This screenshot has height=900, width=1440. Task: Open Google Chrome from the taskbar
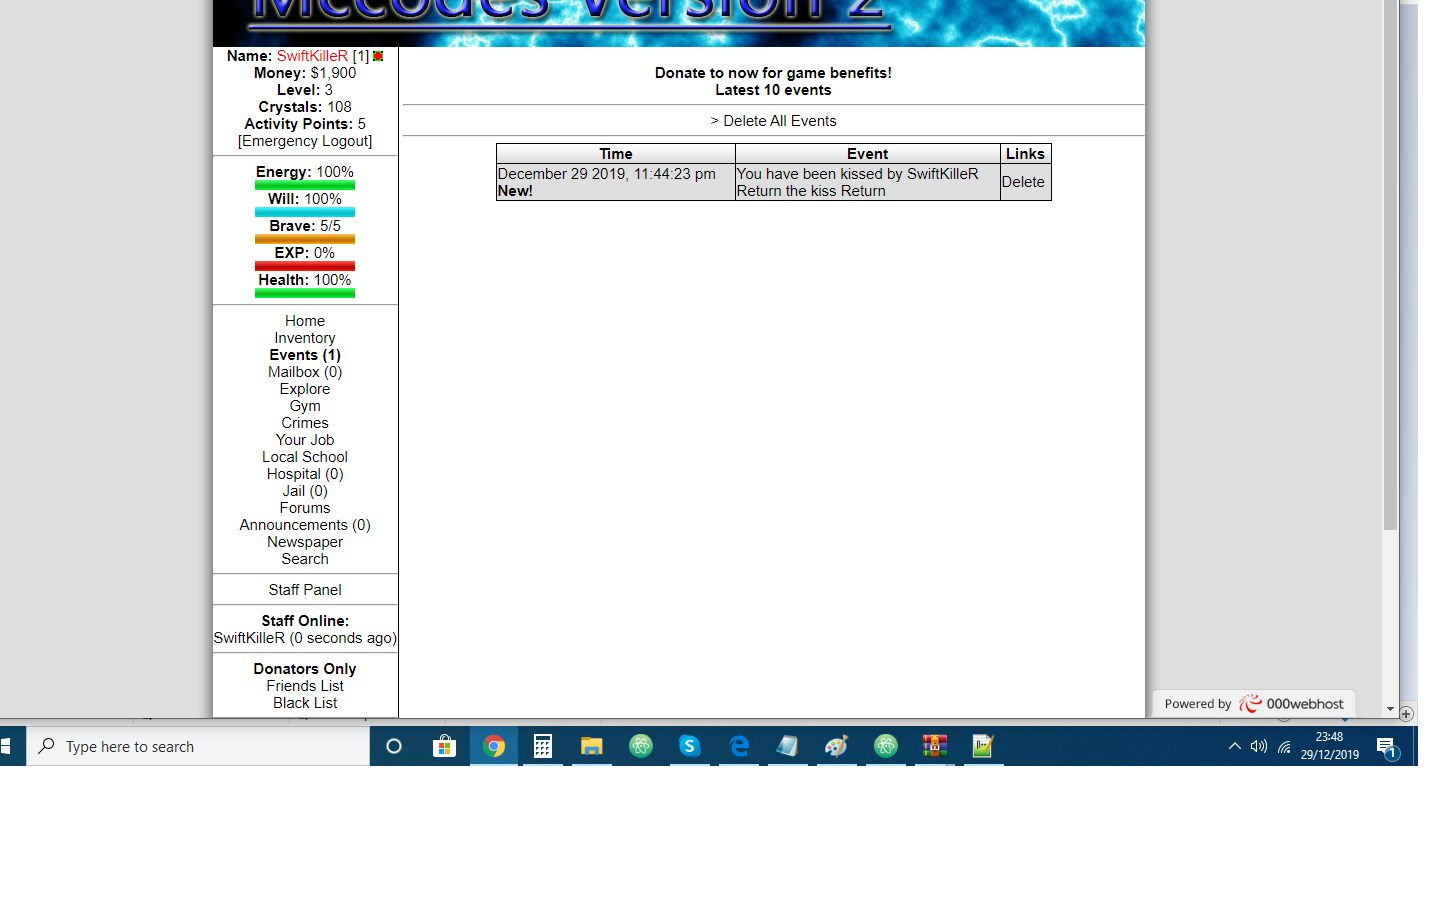click(494, 746)
